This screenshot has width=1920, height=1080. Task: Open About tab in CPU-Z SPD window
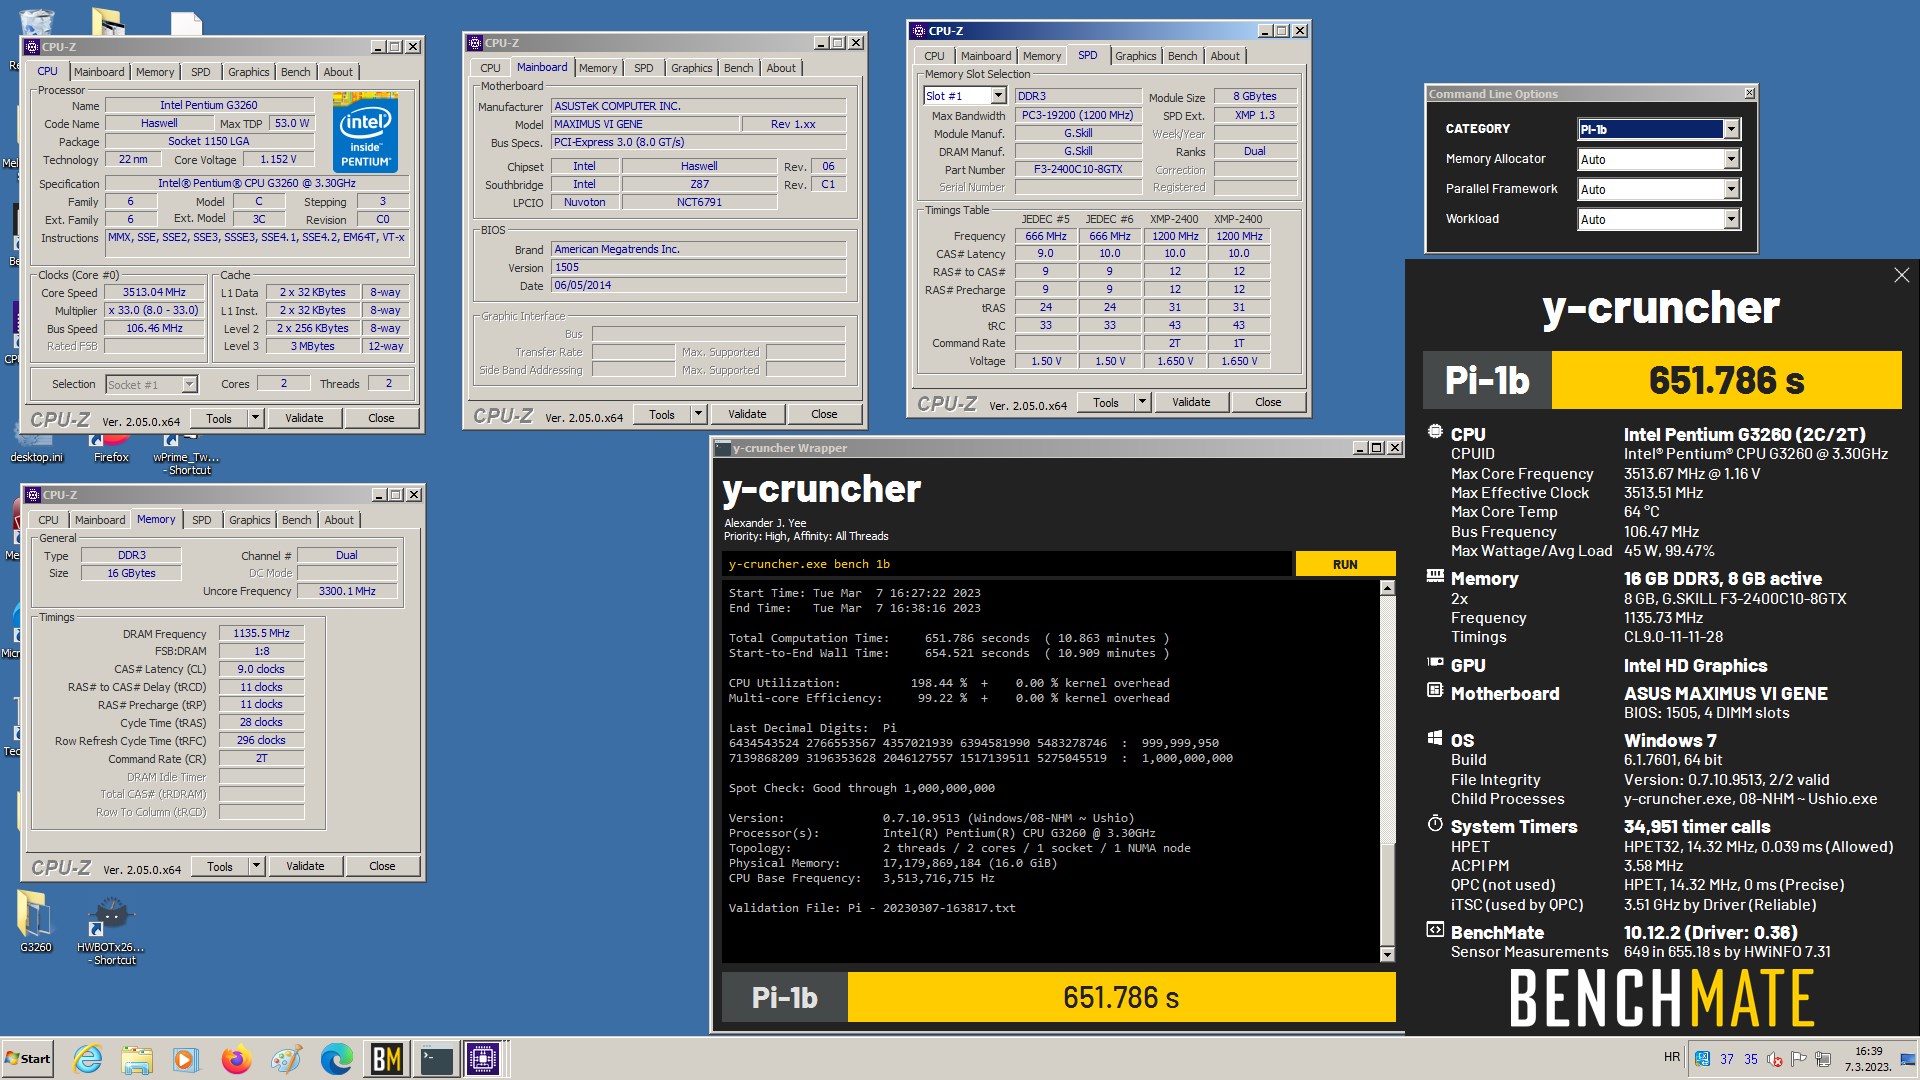point(1225,56)
